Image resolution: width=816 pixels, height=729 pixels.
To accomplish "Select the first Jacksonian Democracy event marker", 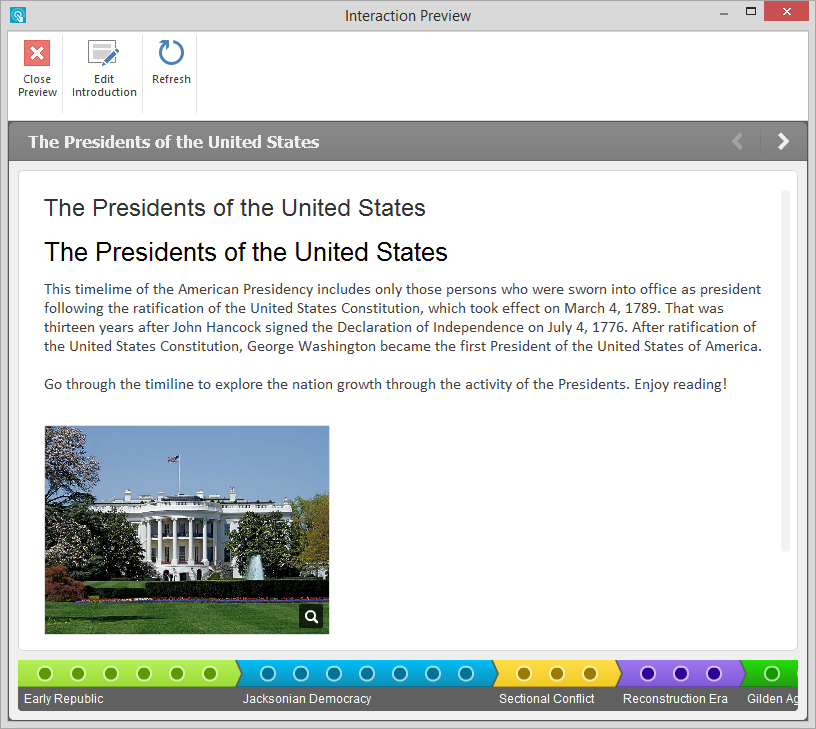I will [x=268, y=674].
